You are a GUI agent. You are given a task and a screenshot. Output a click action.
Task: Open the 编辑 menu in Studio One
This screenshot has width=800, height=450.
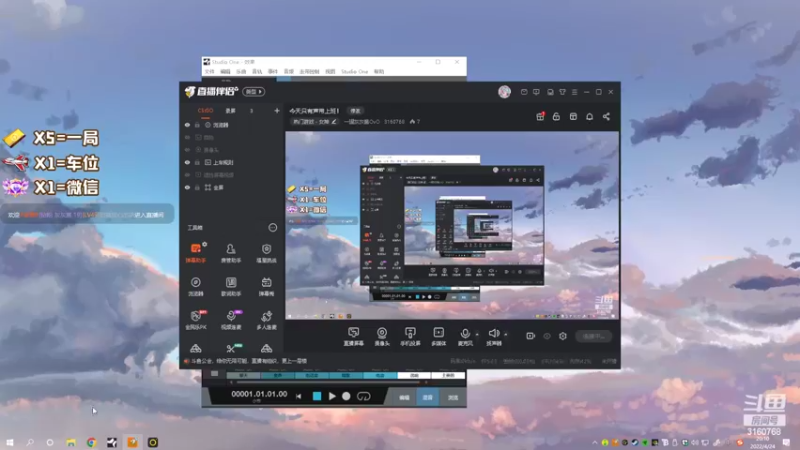click(225, 72)
